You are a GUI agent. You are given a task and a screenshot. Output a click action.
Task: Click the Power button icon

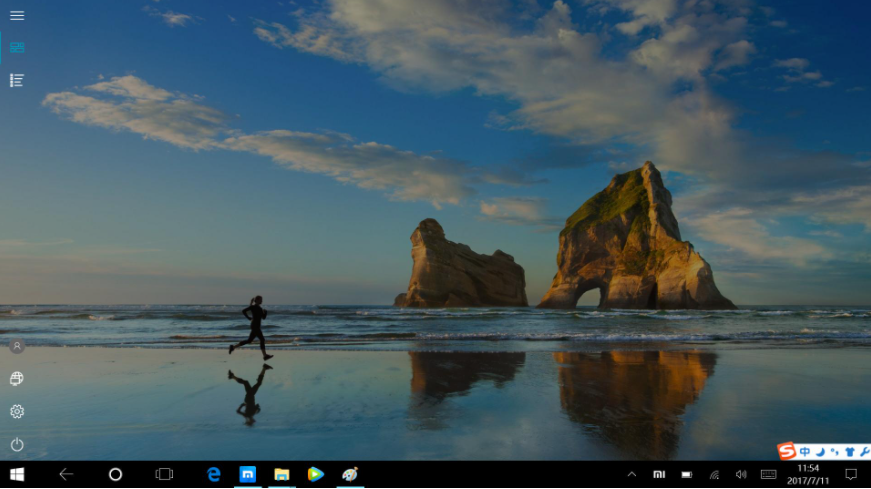click(17, 444)
